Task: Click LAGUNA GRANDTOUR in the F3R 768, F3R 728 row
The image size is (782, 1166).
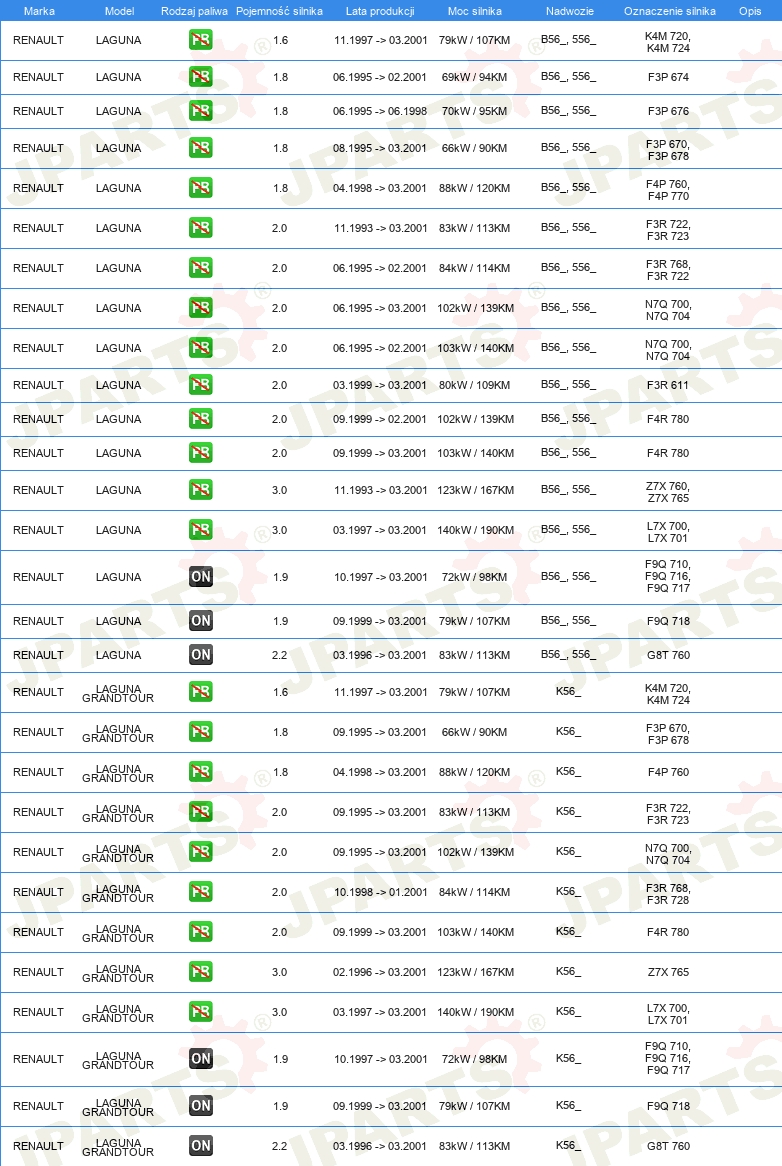Action: [118, 893]
